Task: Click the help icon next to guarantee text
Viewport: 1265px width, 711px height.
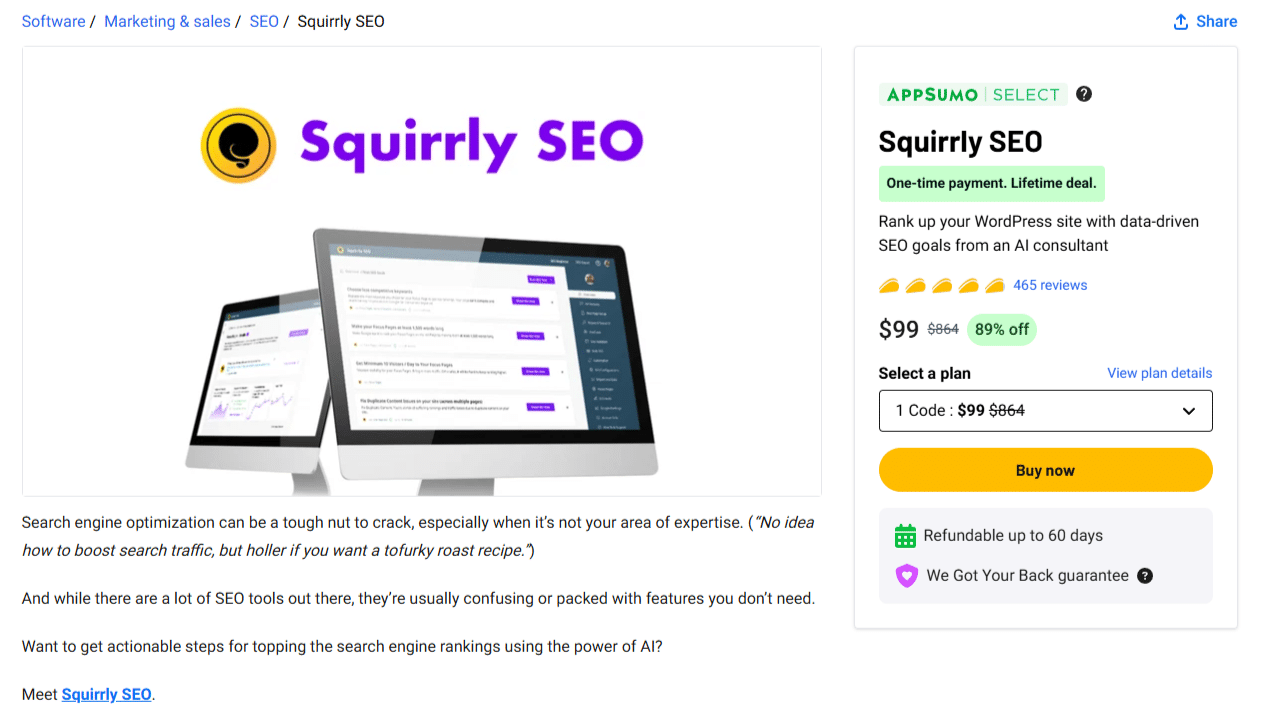Action: pyautogui.click(x=1146, y=576)
